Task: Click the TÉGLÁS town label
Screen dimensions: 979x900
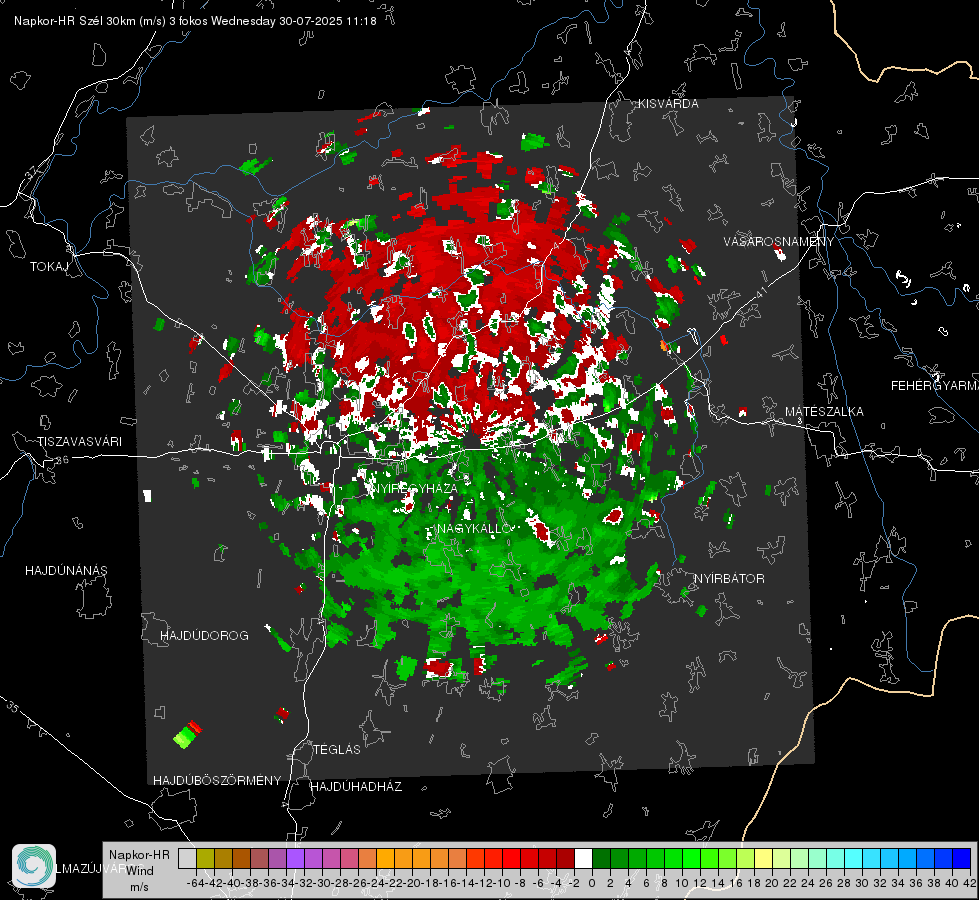Action: click(337, 750)
